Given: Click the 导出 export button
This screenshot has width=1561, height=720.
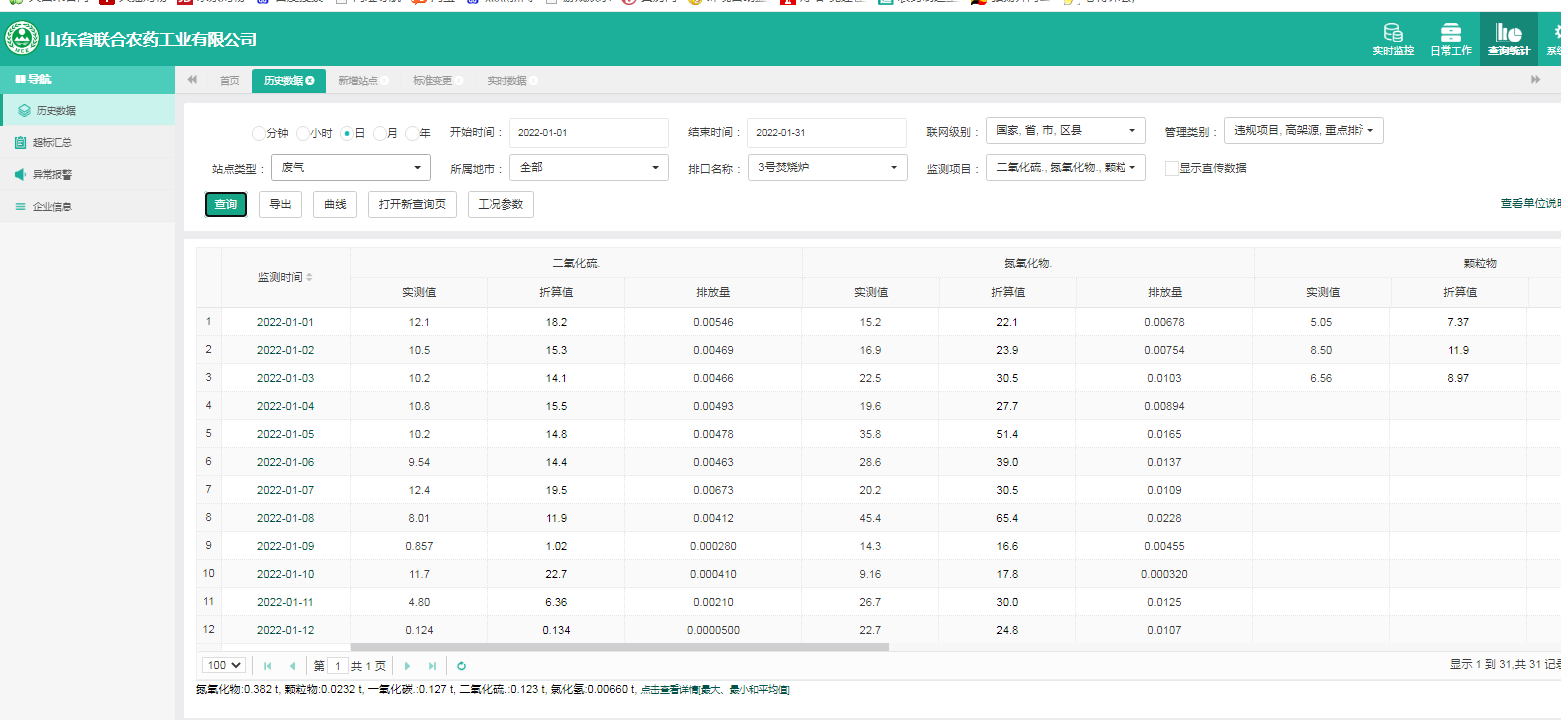Looking at the screenshot, I should [280, 205].
